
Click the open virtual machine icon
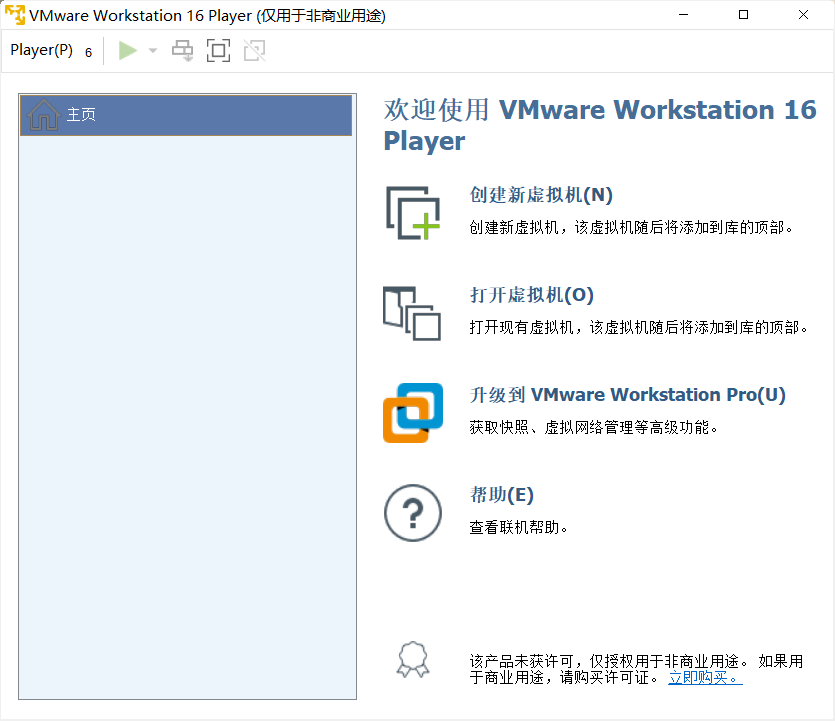412,313
